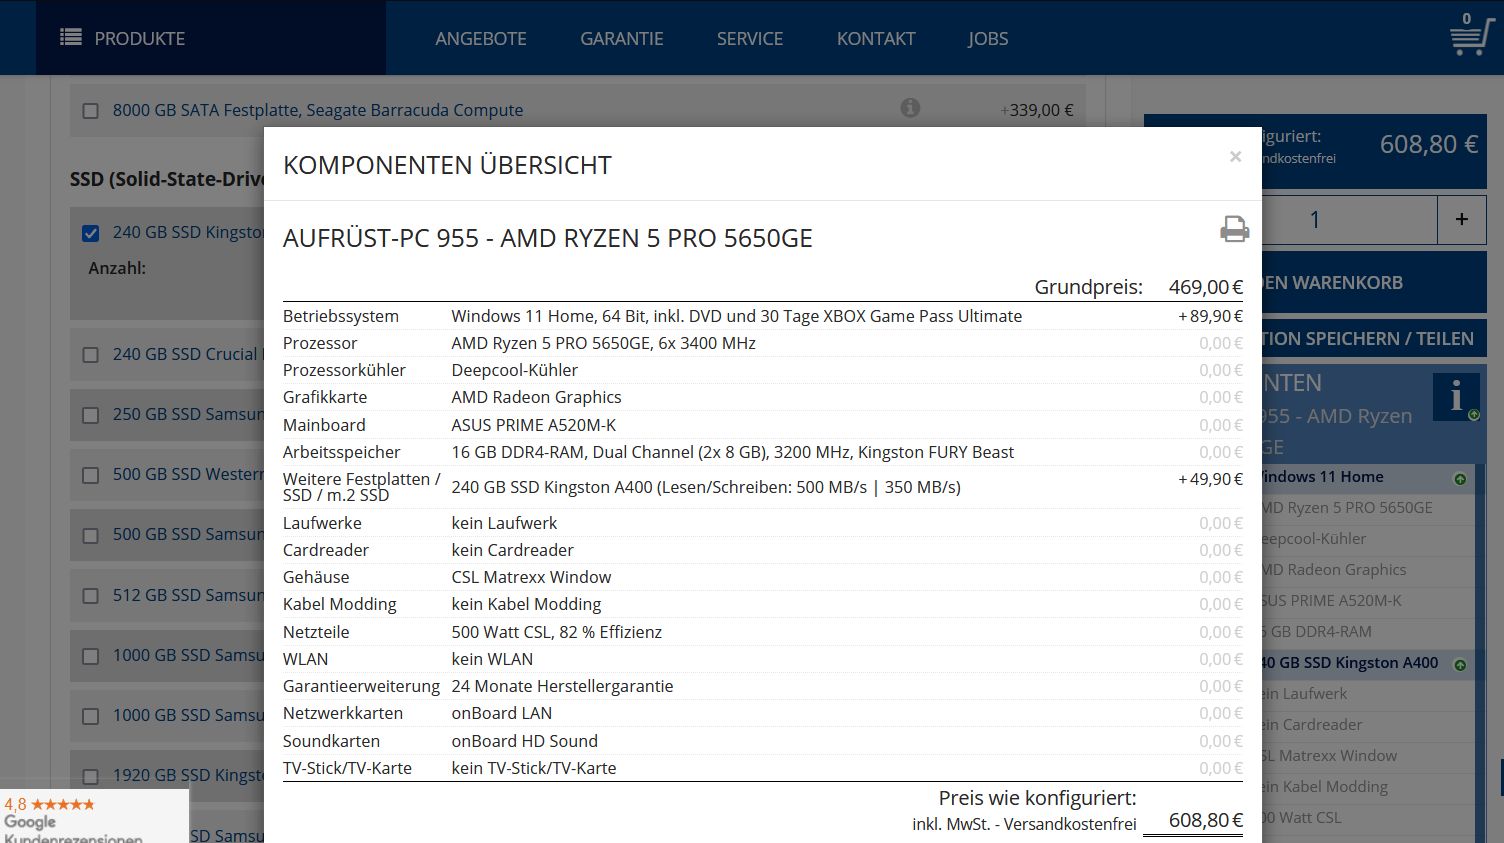Tick the 250 GB SSD Samsung checkbox

pos(91,415)
